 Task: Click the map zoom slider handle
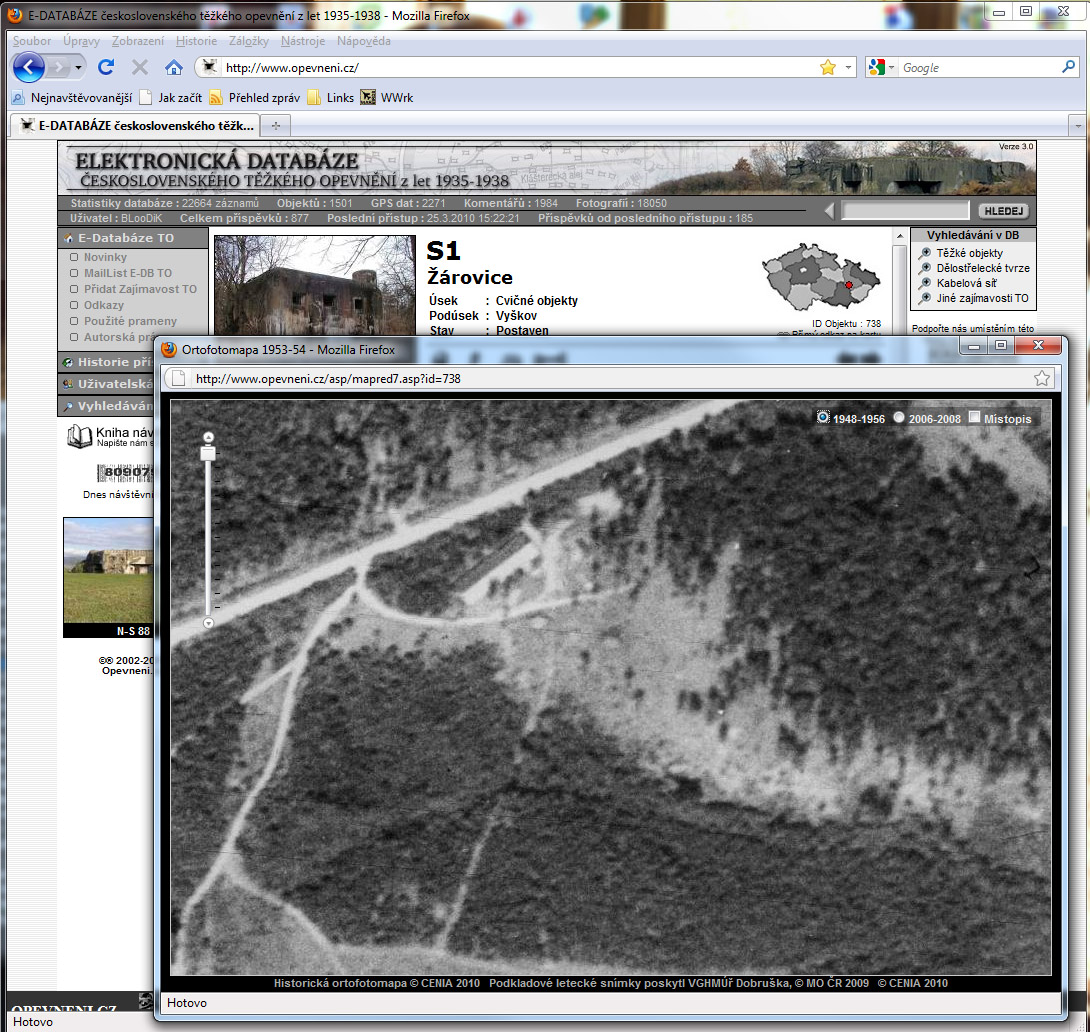[208, 455]
